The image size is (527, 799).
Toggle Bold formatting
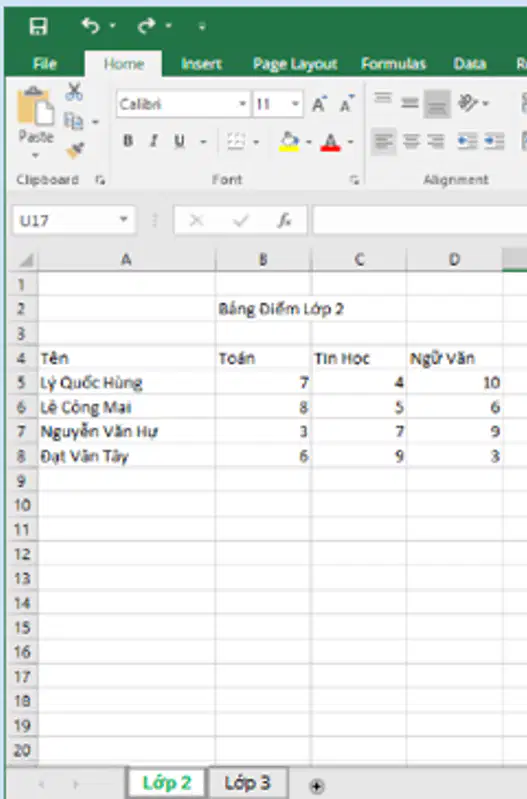pyautogui.click(x=128, y=141)
